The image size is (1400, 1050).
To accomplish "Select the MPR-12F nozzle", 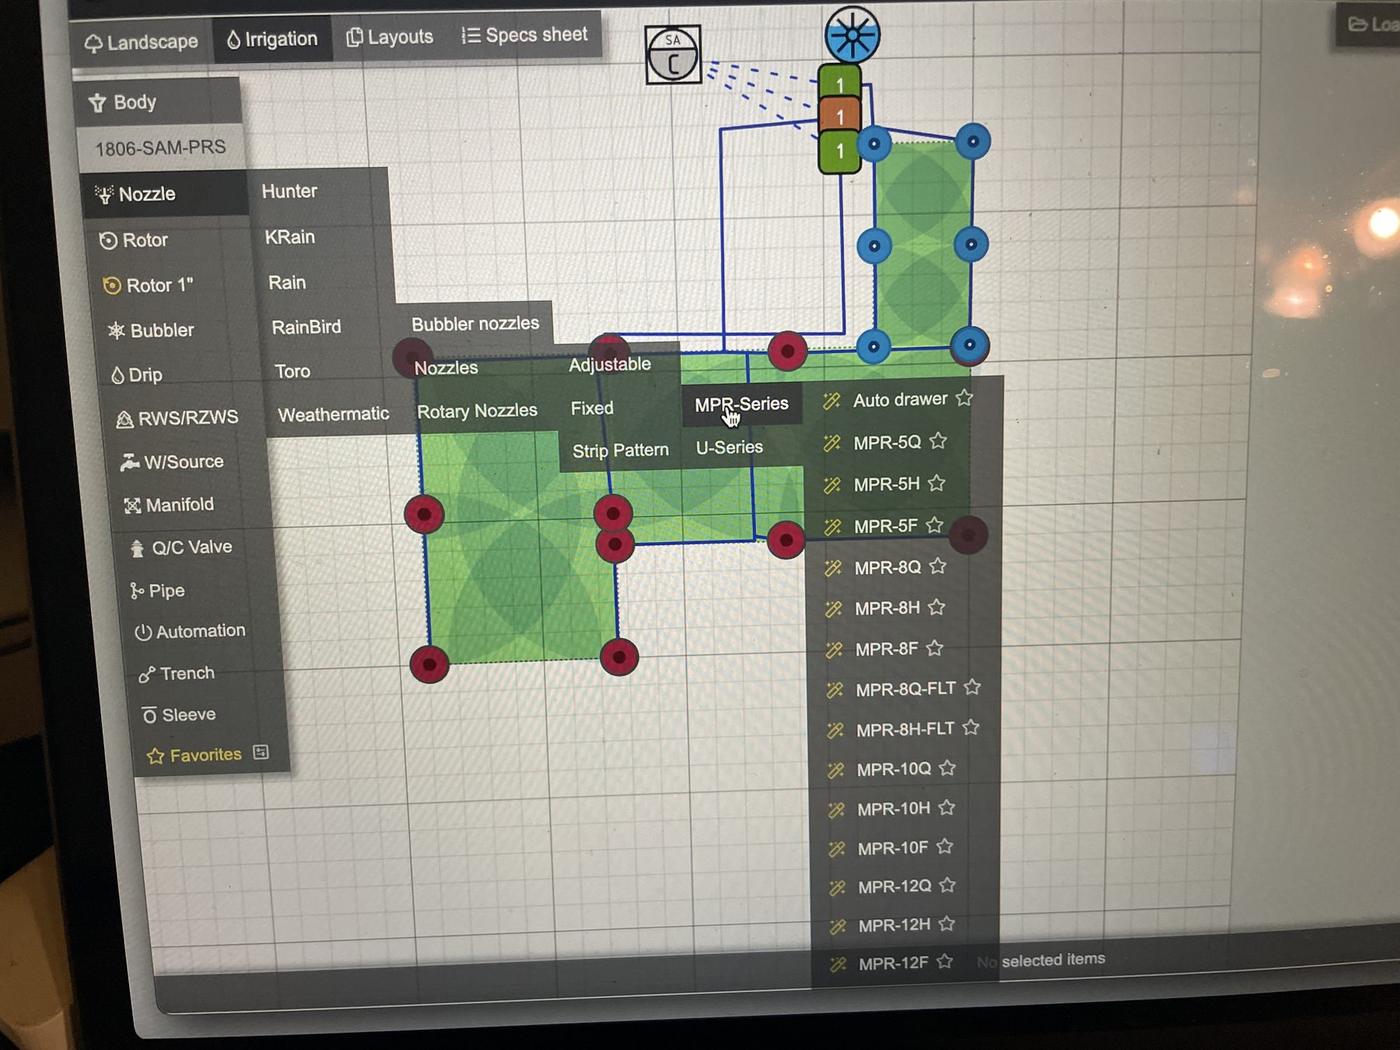I will click(x=894, y=964).
